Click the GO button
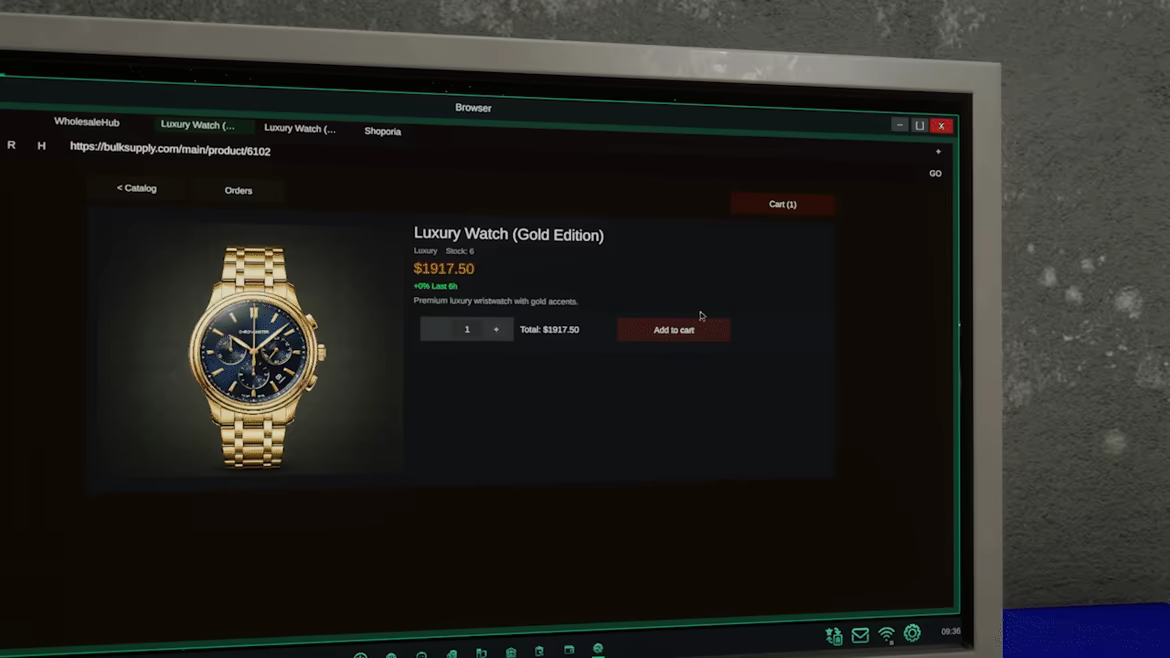This screenshot has height=658, width=1170. click(x=935, y=173)
